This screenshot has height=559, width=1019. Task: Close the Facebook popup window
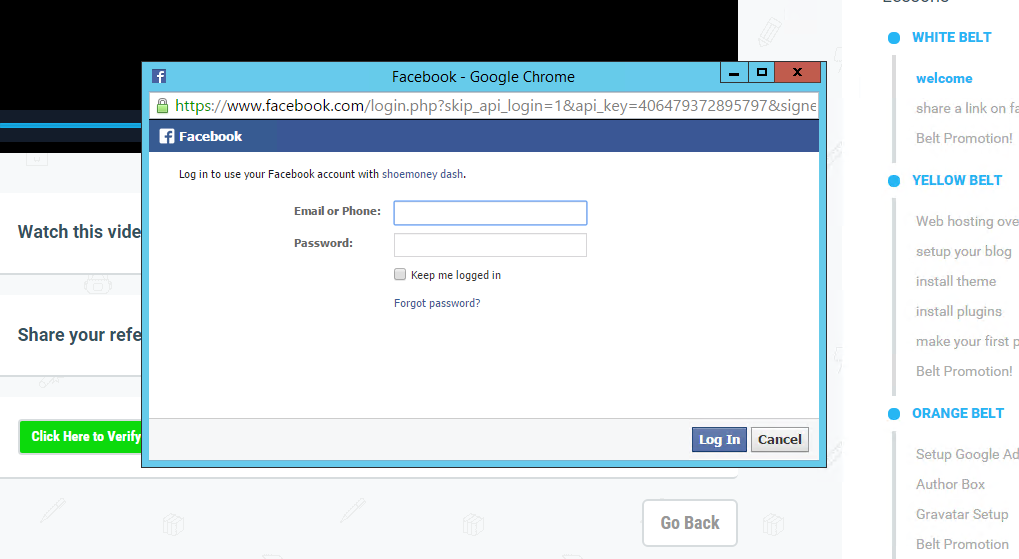point(797,72)
